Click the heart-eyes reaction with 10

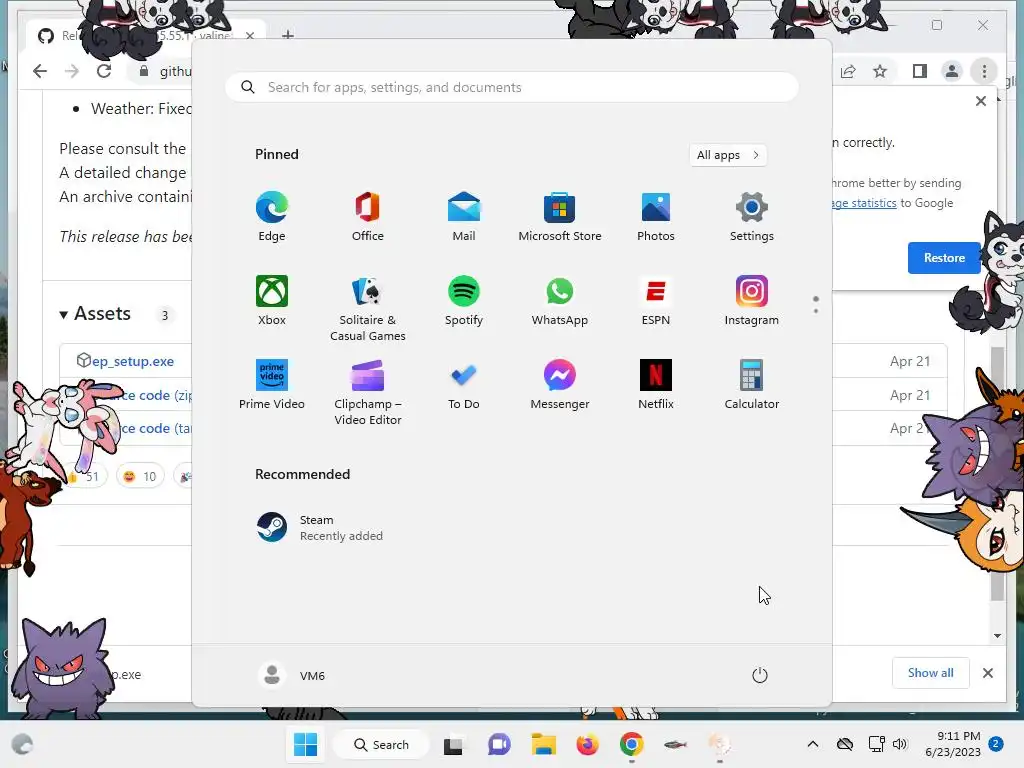tap(140, 476)
